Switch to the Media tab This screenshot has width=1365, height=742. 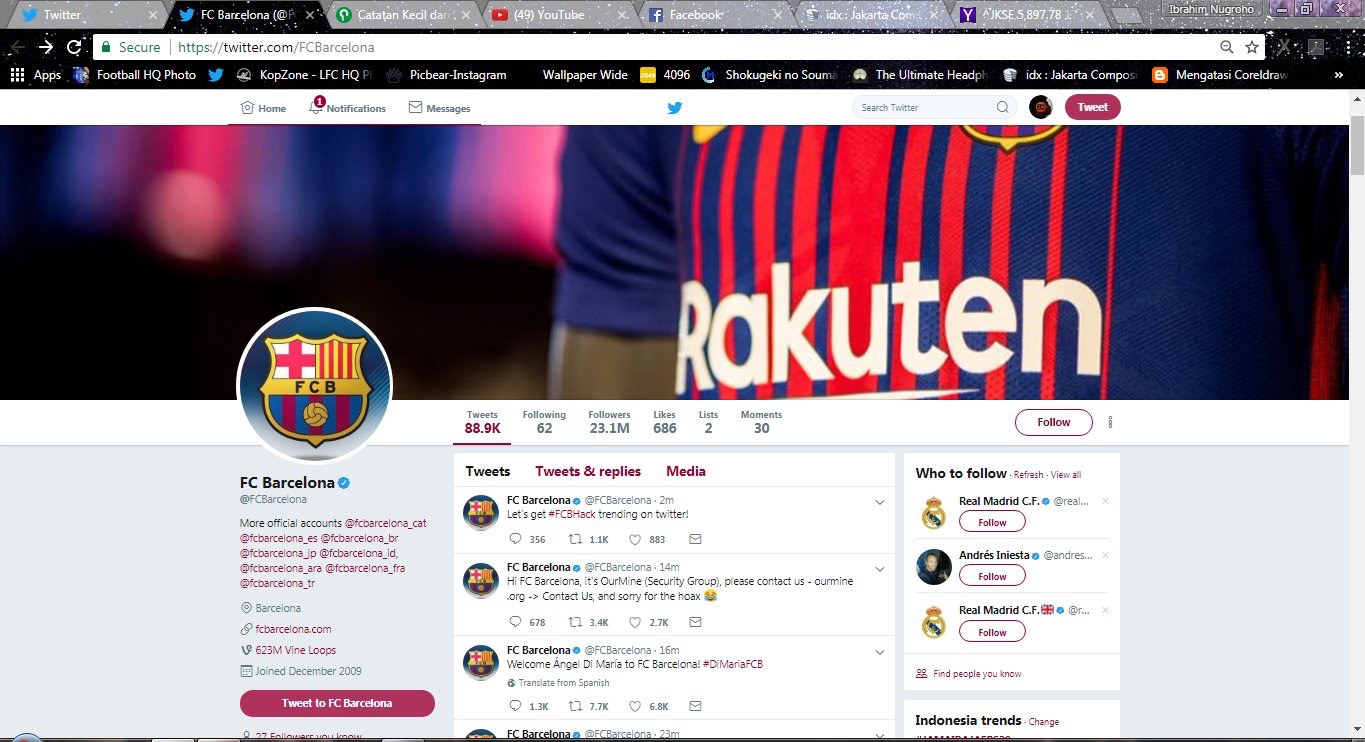click(x=686, y=471)
